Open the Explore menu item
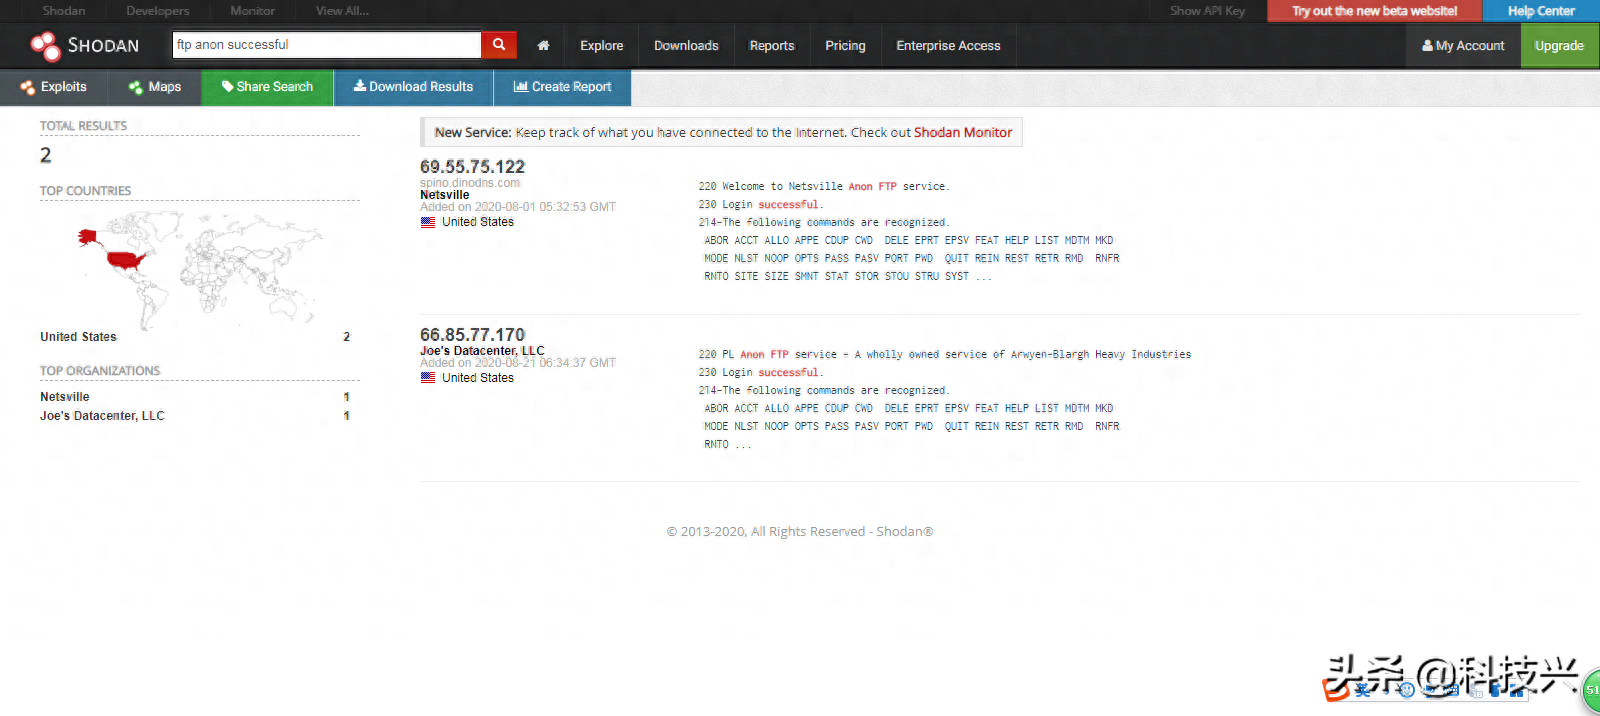Viewport: 1600px width, 716px height. (602, 46)
